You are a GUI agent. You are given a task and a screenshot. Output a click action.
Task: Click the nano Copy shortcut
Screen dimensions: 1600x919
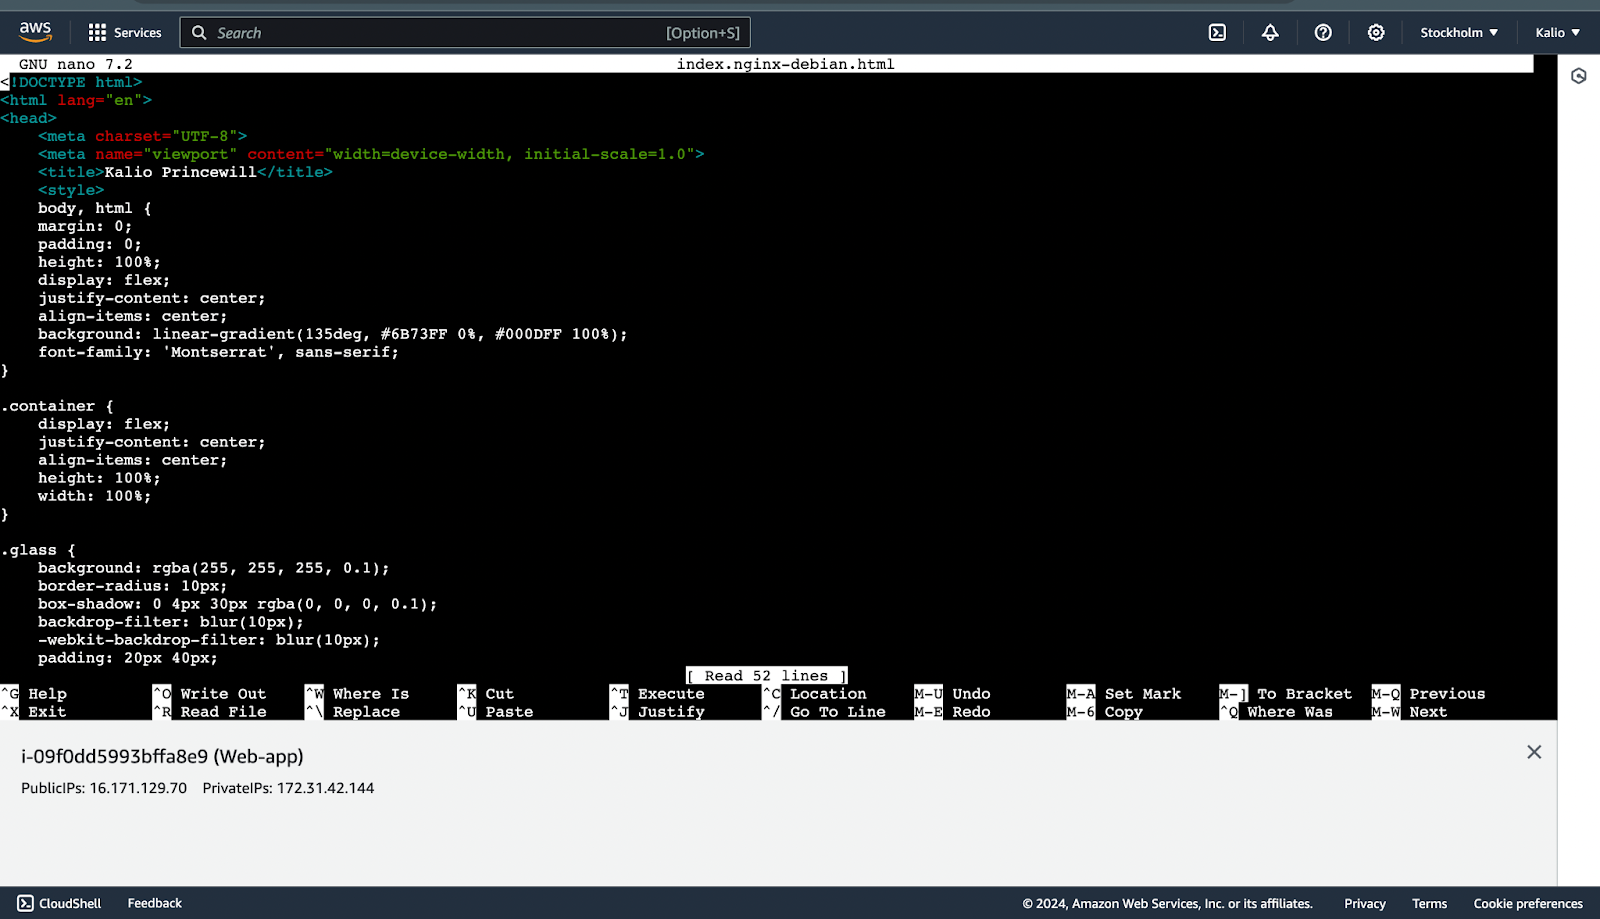coord(1105,712)
